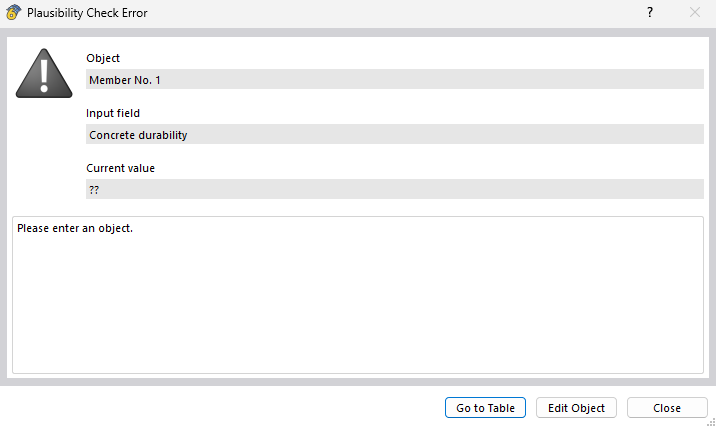Click the Plausibility Check Error title text
This screenshot has height=426, width=716.
[x=87, y=13]
